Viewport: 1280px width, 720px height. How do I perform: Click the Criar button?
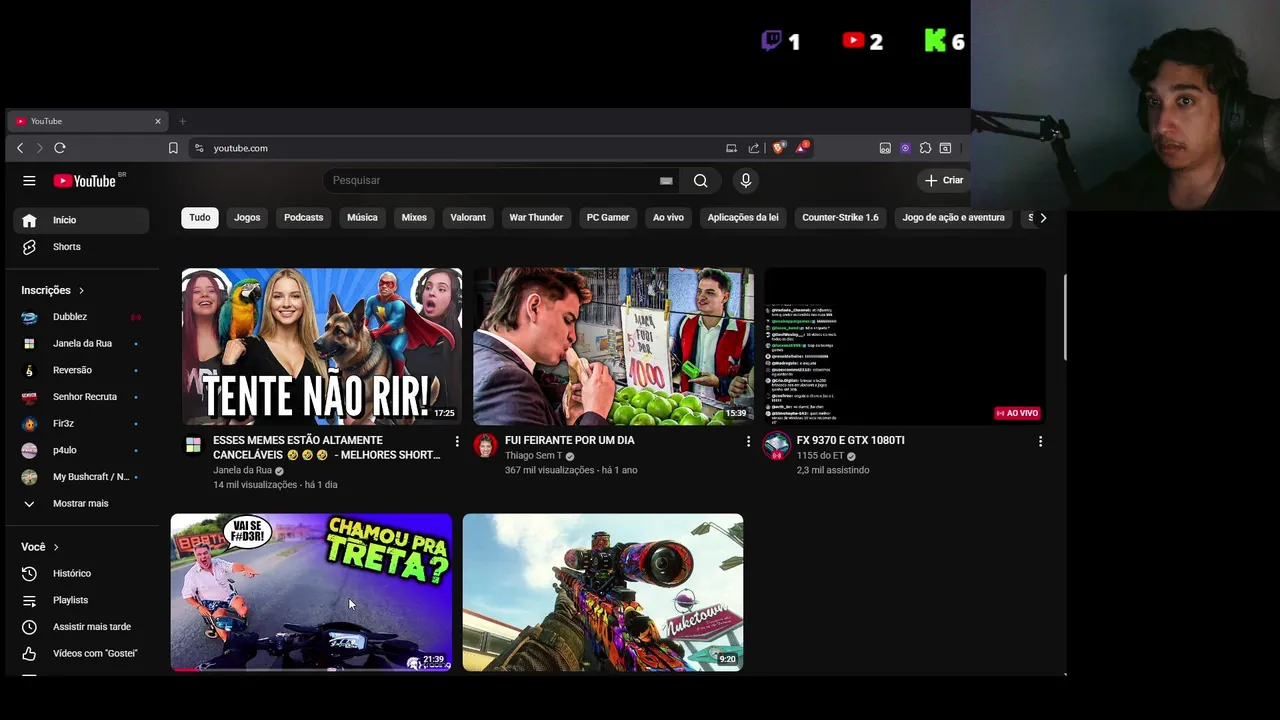[943, 181]
